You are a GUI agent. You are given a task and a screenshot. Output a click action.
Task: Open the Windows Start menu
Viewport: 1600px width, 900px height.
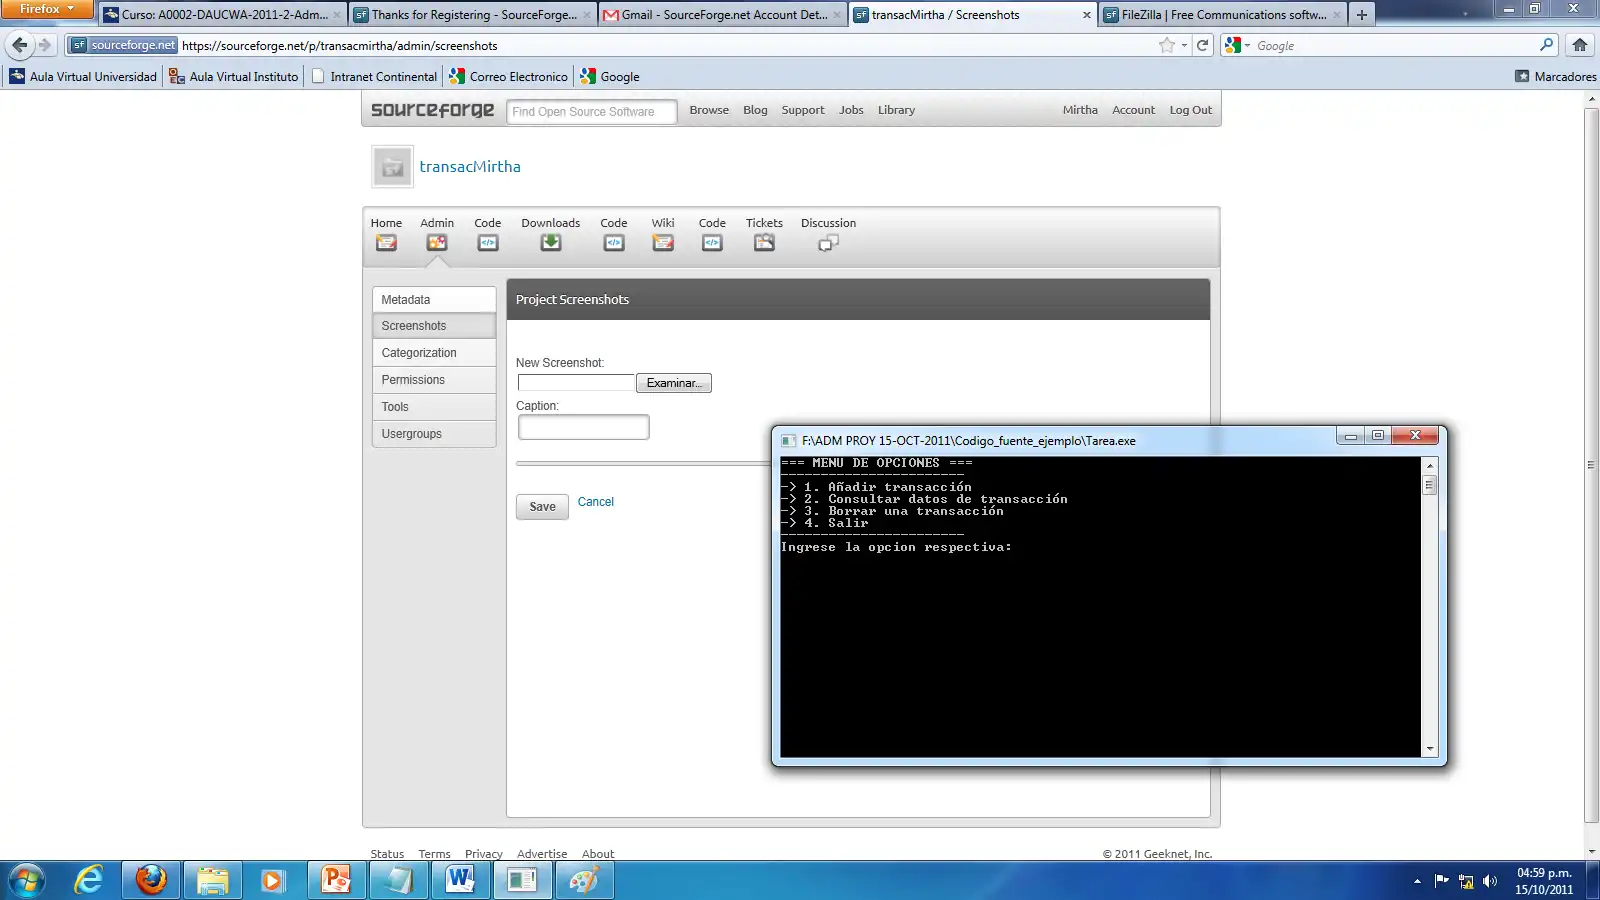27,880
